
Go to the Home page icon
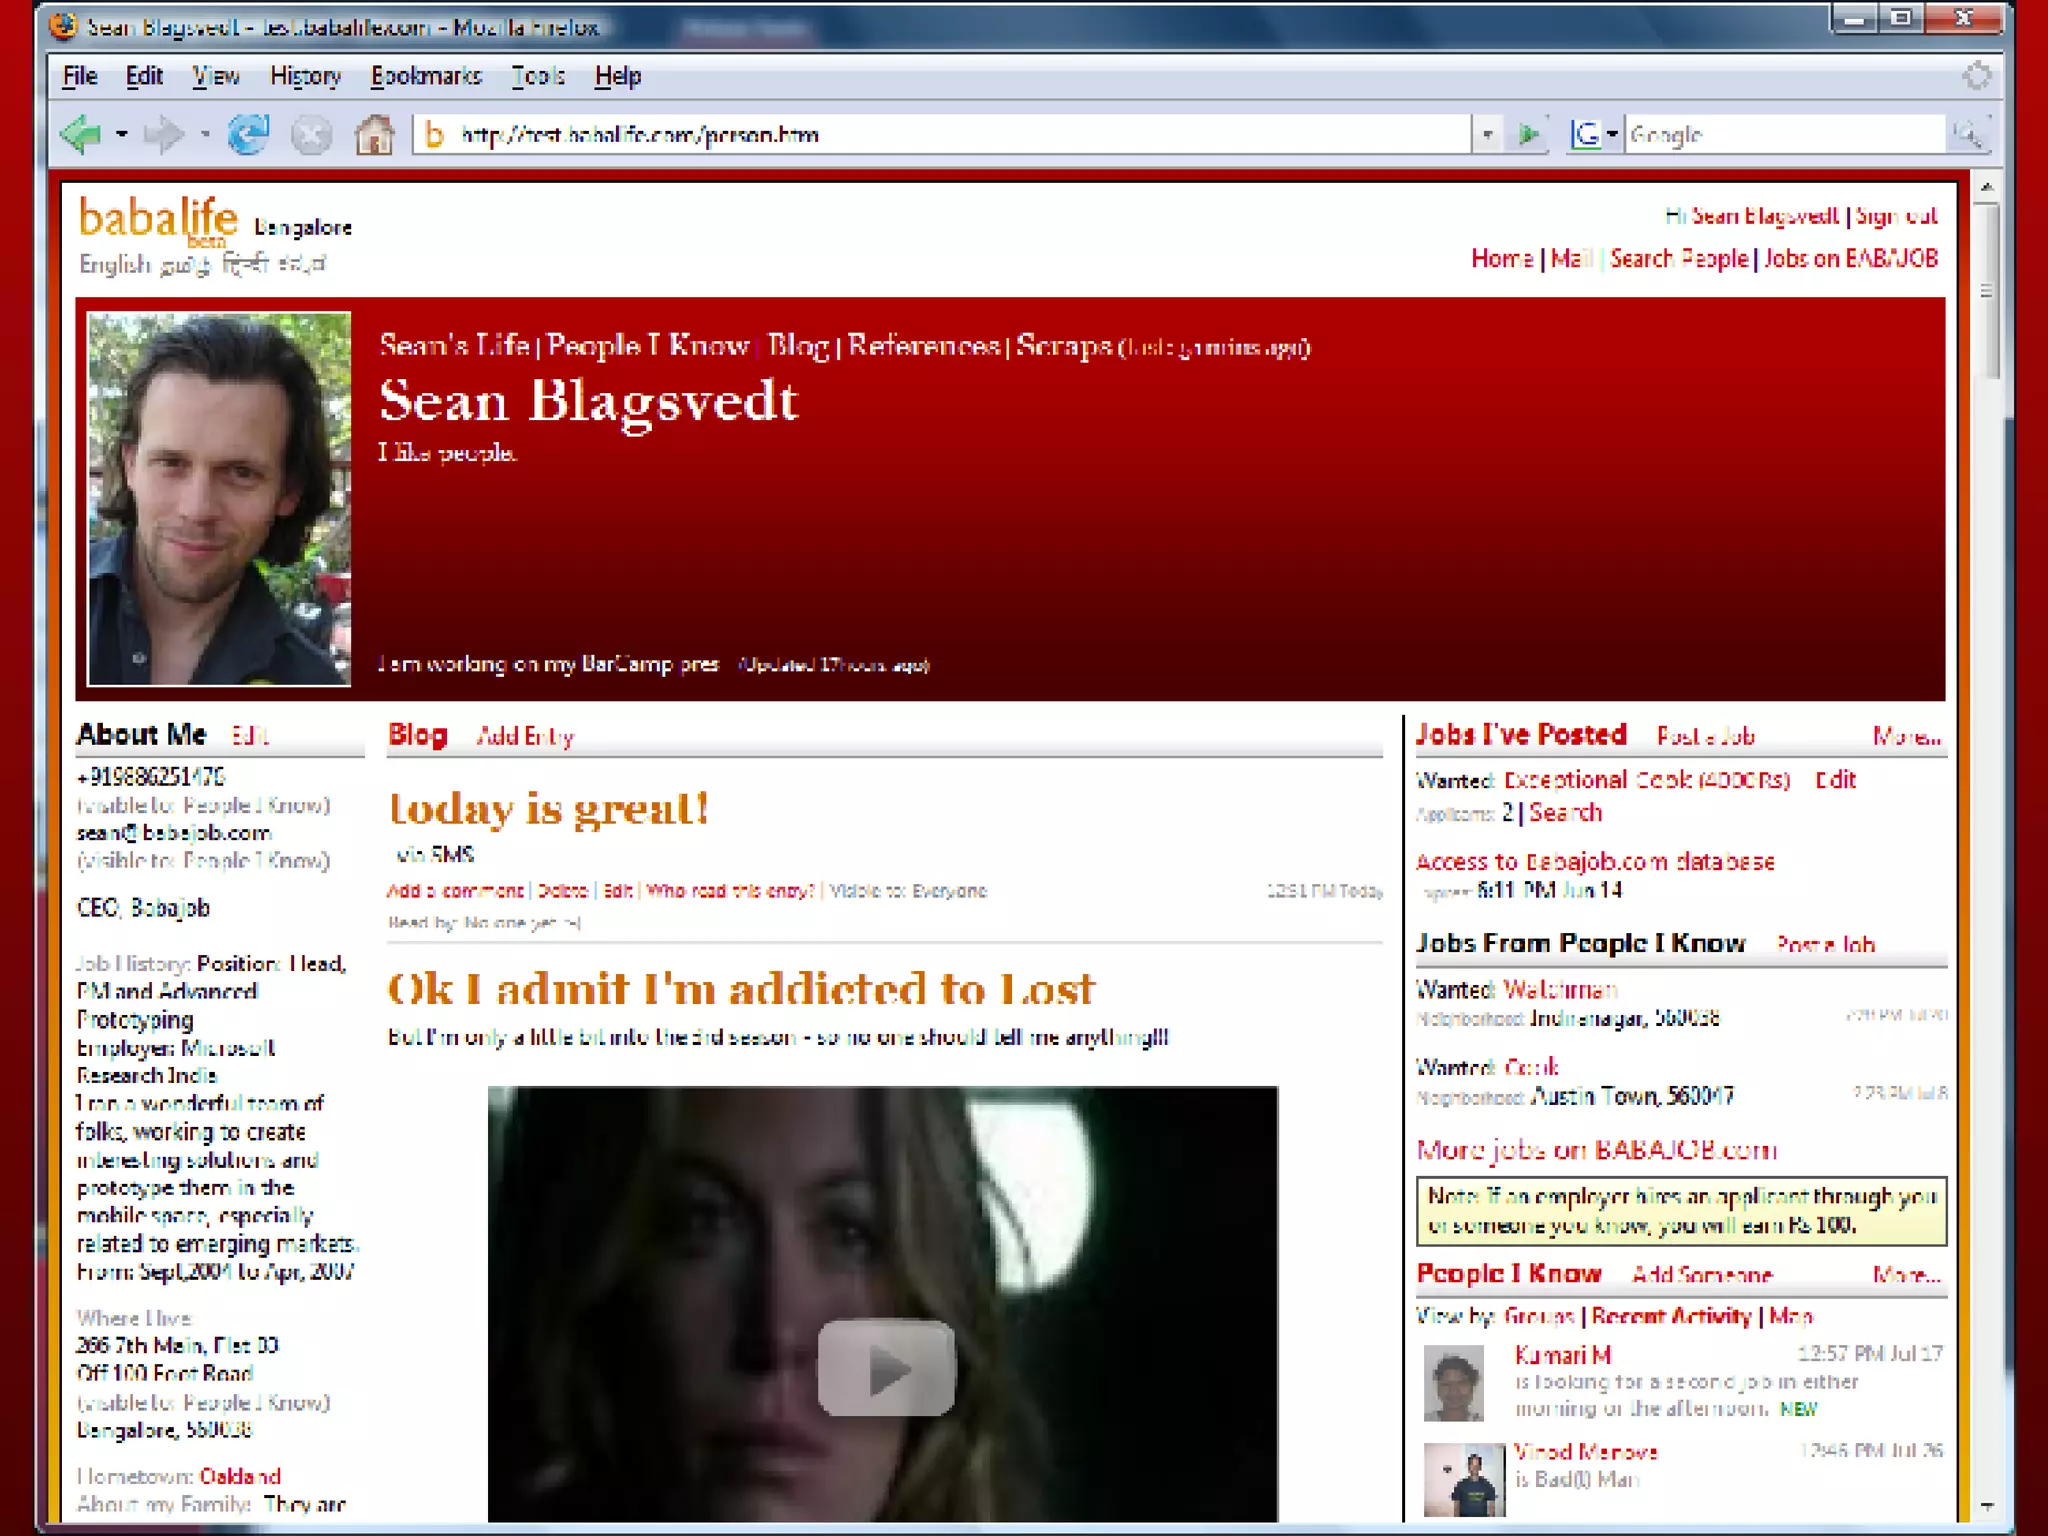tap(374, 134)
